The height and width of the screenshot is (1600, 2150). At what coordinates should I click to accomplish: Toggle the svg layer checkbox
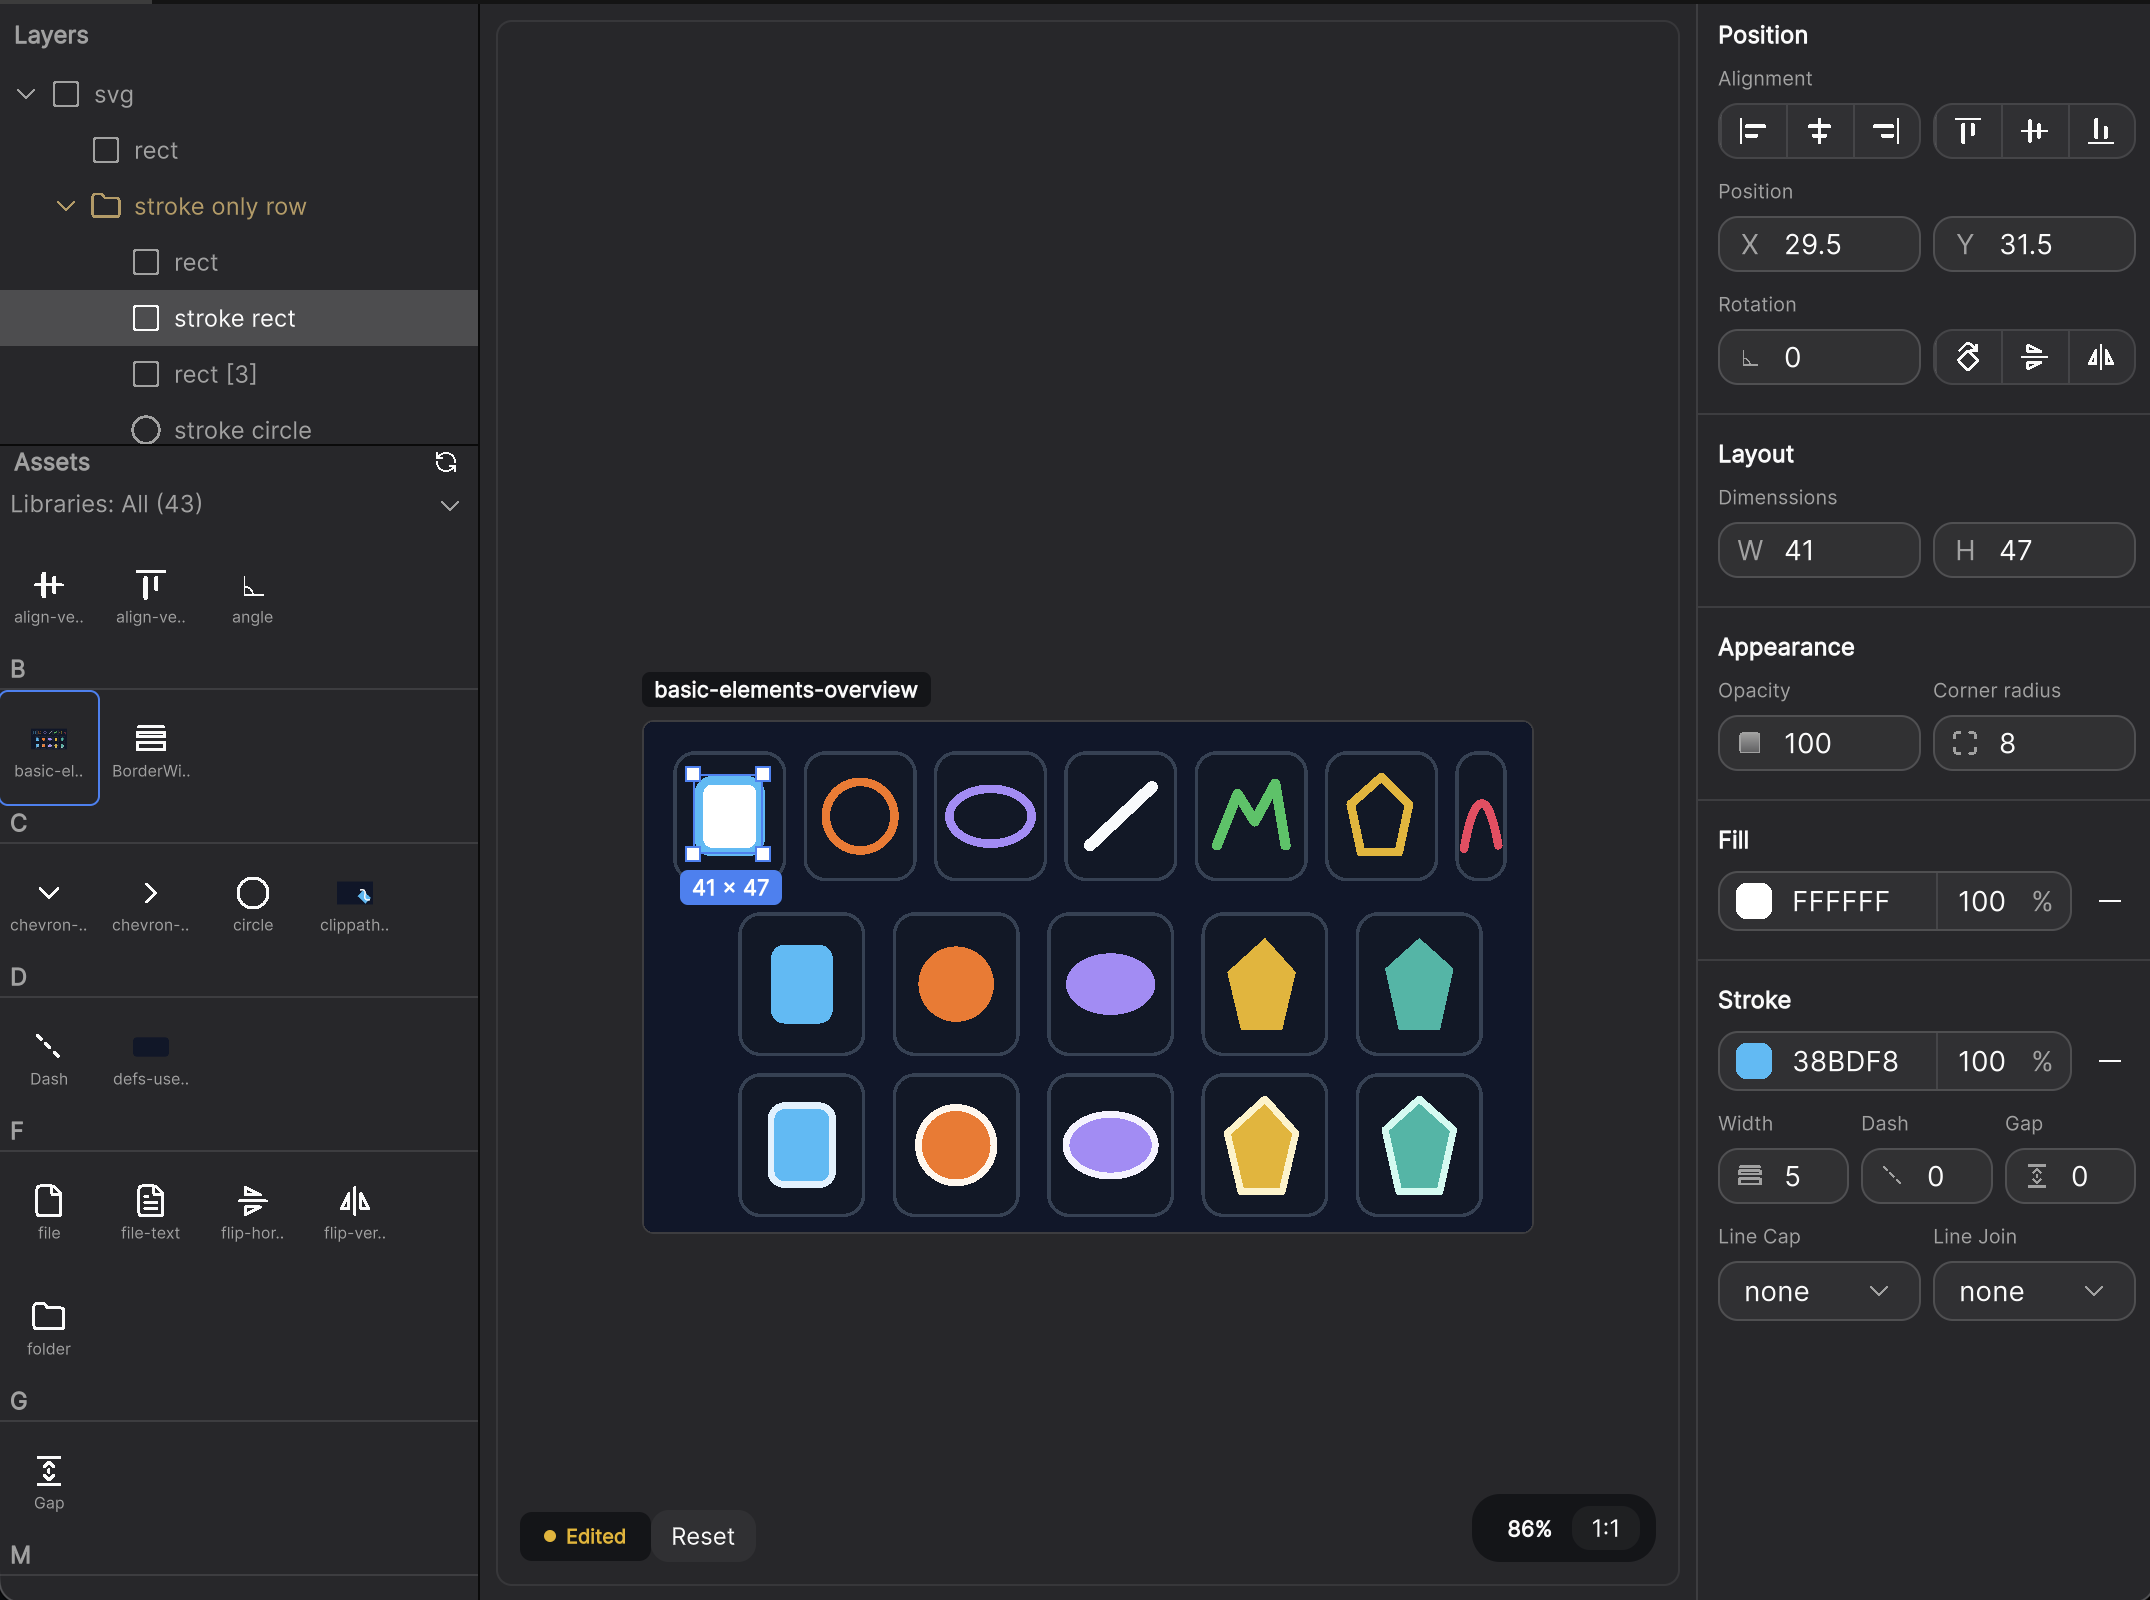(66, 93)
